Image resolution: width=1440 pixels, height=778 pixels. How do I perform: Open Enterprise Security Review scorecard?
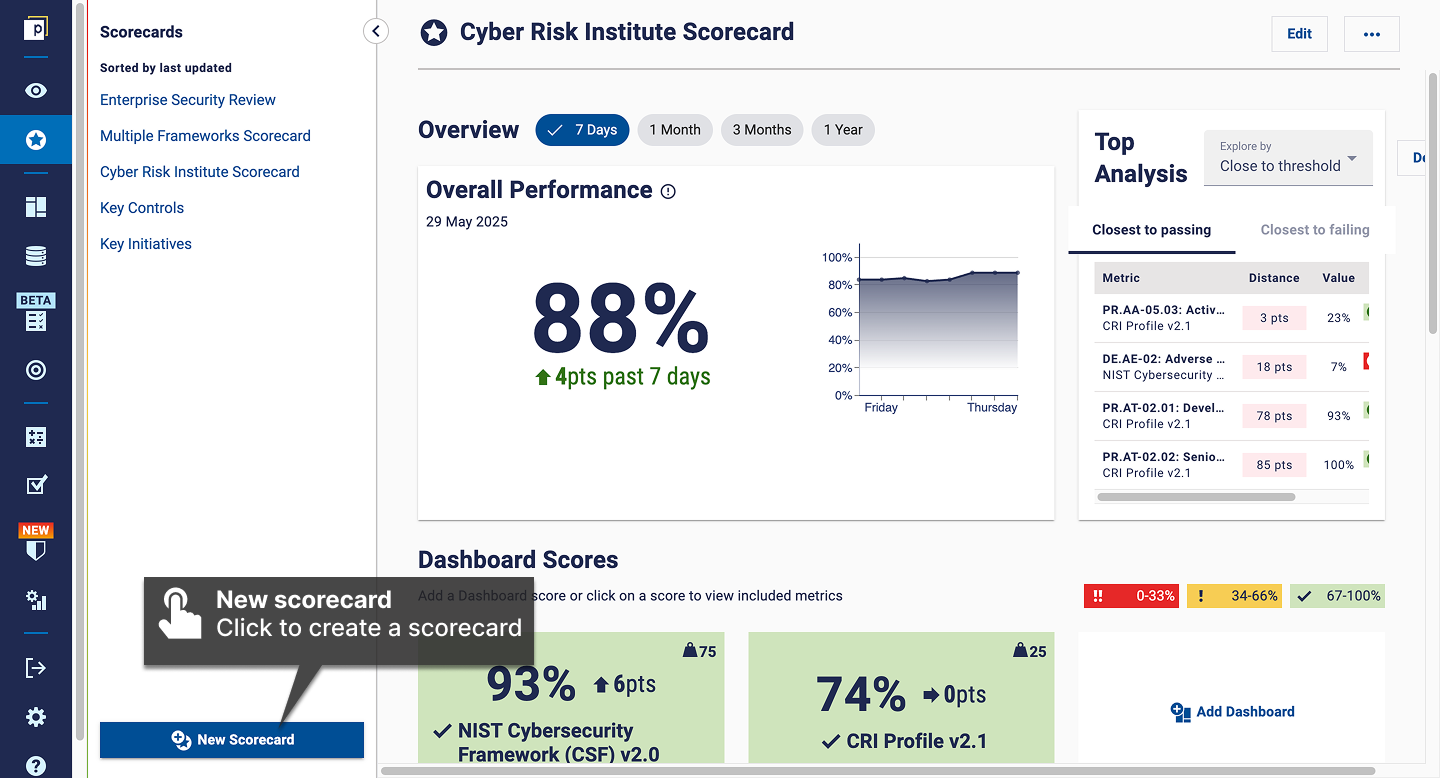(188, 100)
